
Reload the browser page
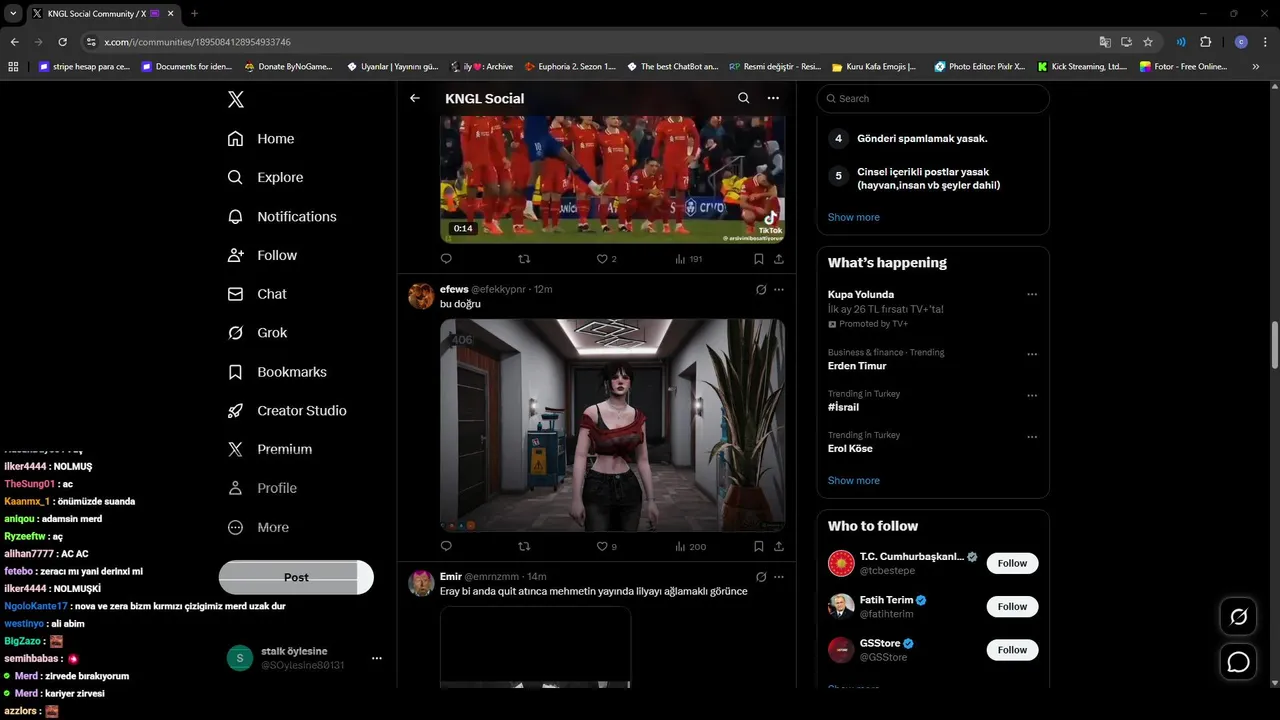[62, 42]
